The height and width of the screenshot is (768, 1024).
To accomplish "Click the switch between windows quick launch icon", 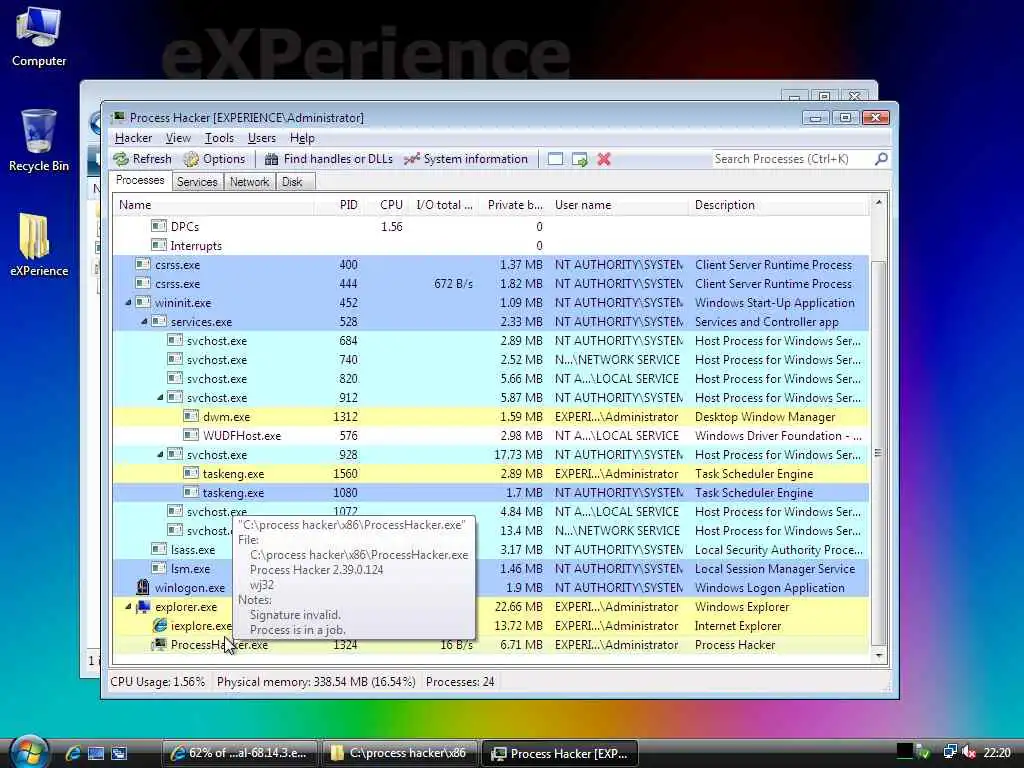I will coord(119,753).
